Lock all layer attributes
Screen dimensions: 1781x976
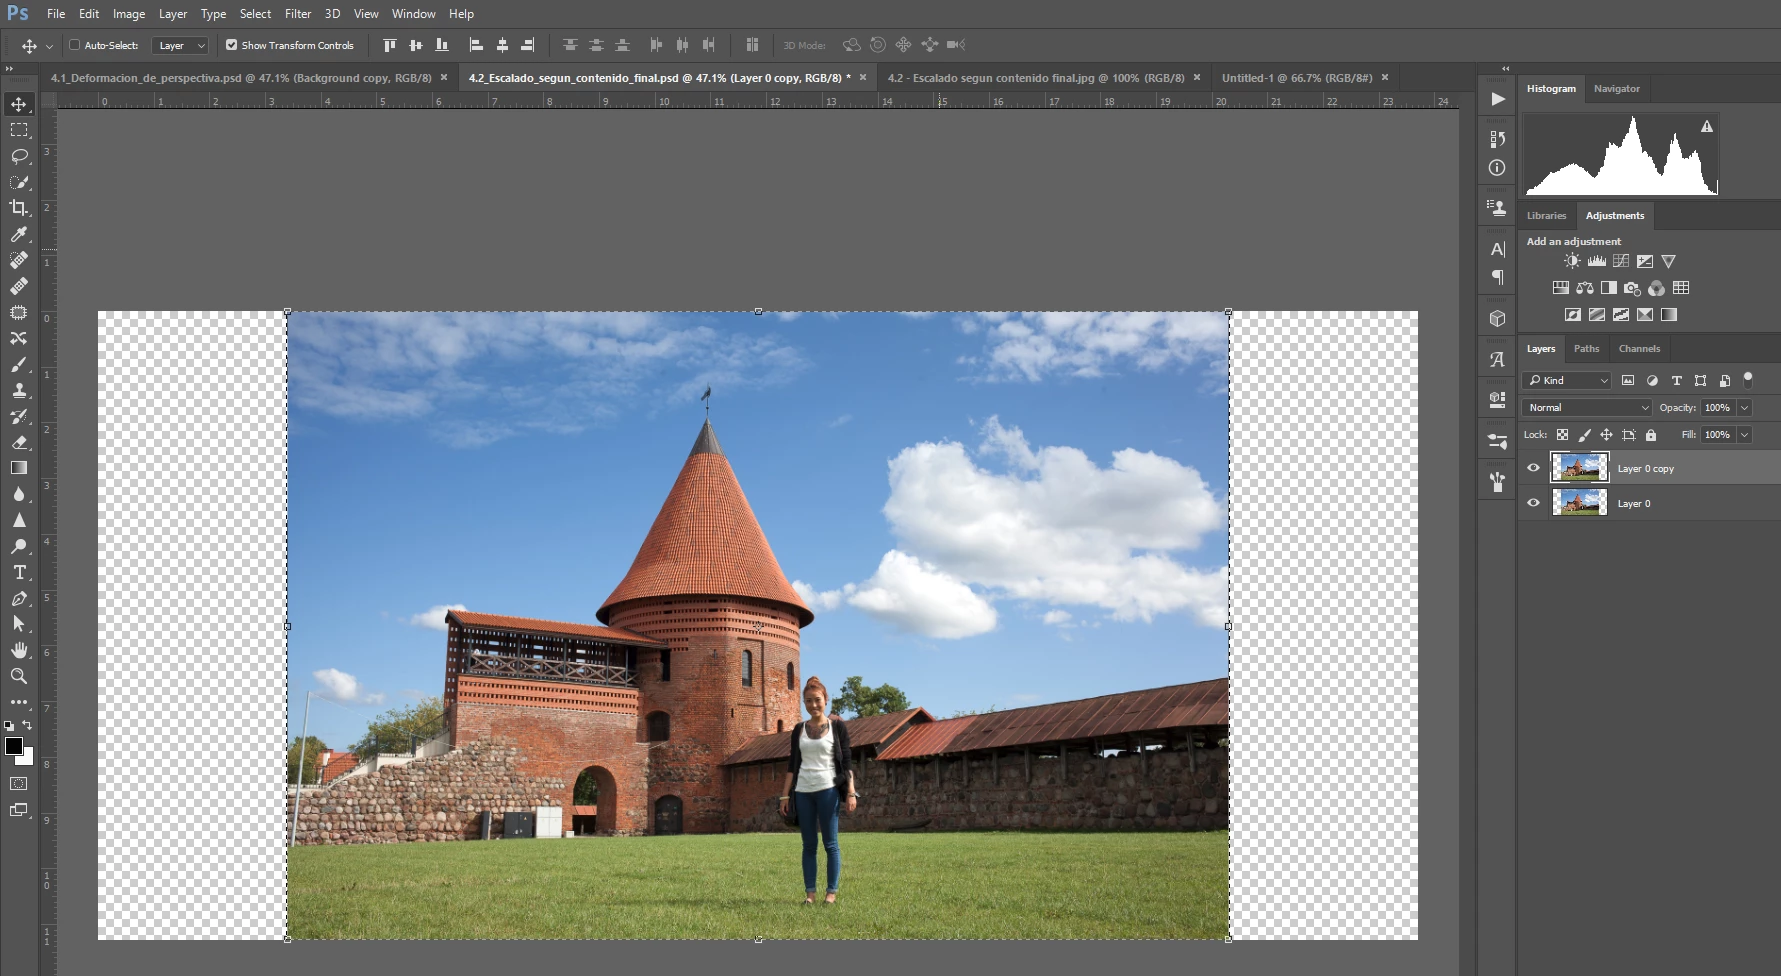coord(1651,435)
